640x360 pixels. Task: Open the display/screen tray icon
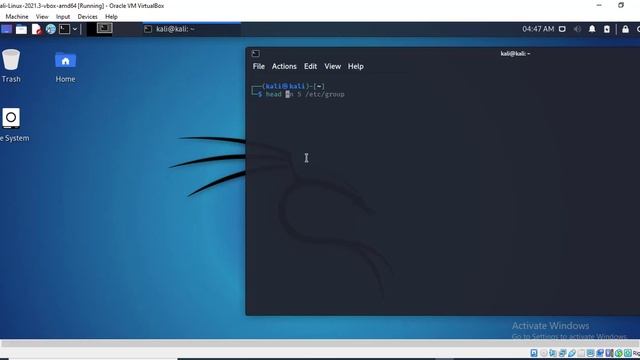[x=562, y=29]
